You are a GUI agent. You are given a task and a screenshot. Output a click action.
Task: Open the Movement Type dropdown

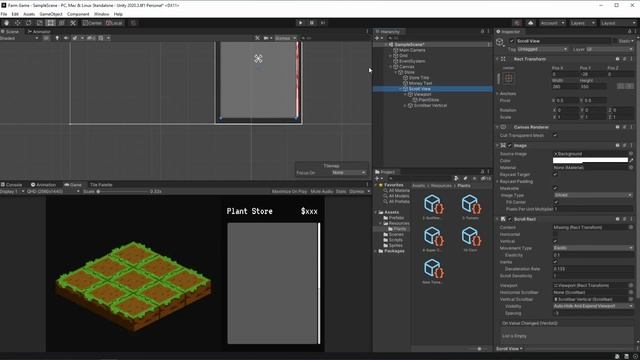pyautogui.click(x=593, y=248)
